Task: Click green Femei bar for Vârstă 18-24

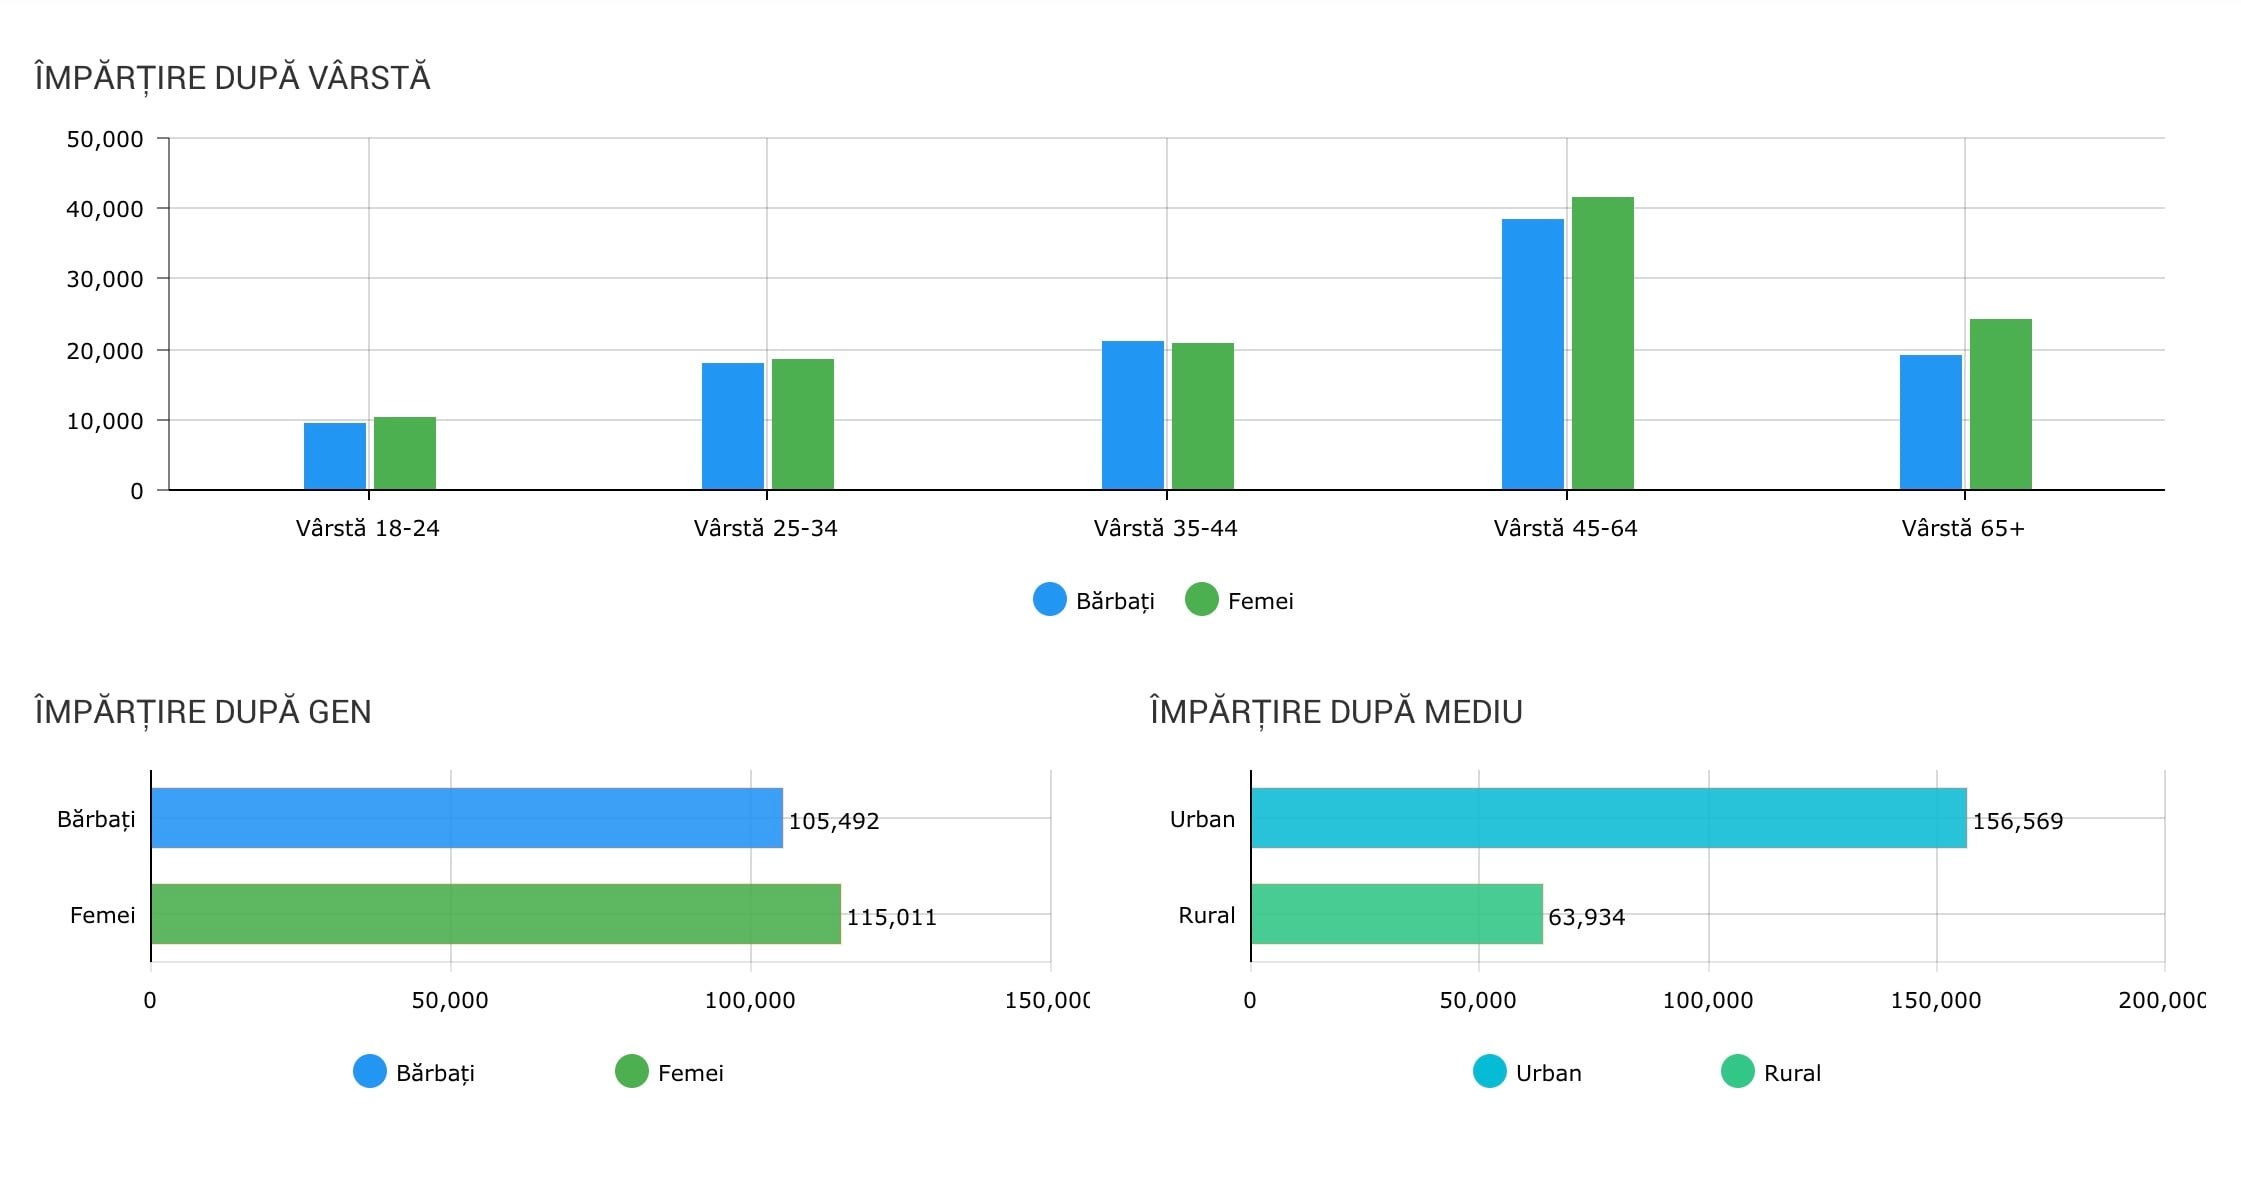Action: pyautogui.click(x=405, y=453)
